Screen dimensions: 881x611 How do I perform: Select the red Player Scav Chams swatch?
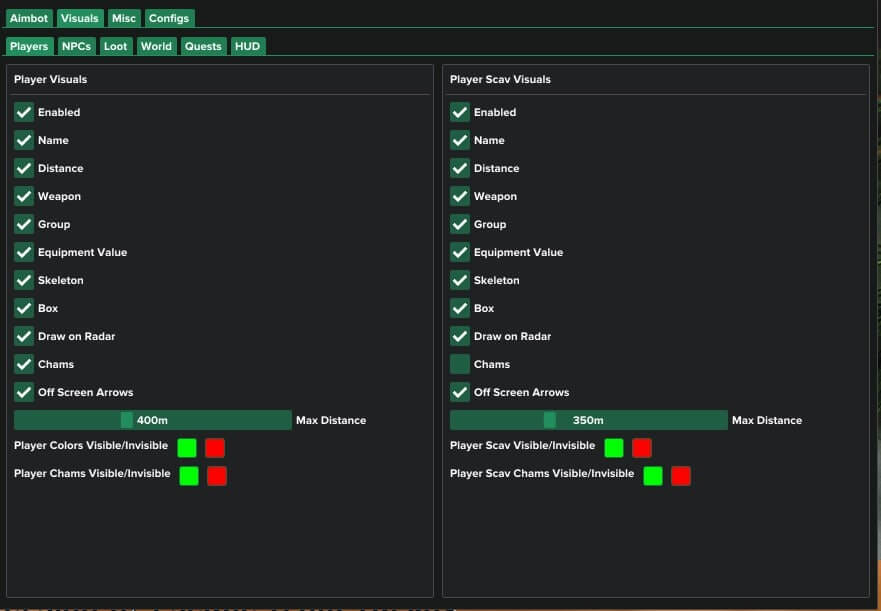tap(681, 475)
